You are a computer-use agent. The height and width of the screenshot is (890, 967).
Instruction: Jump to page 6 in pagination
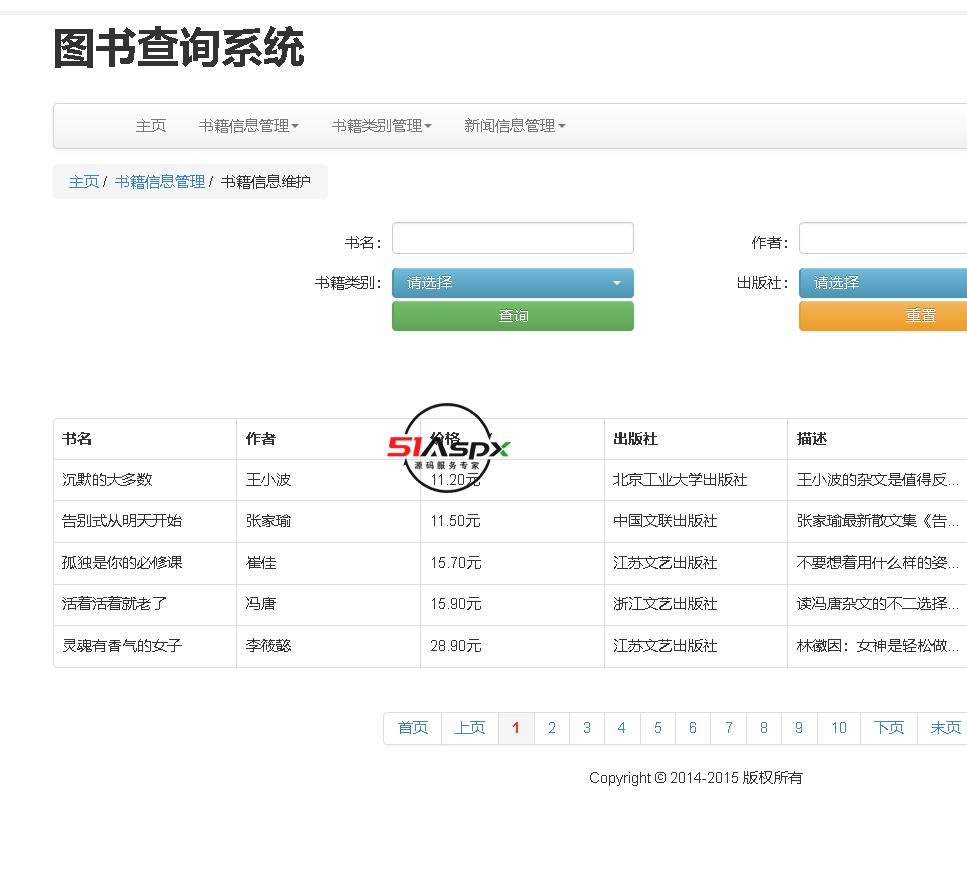(x=693, y=728)
